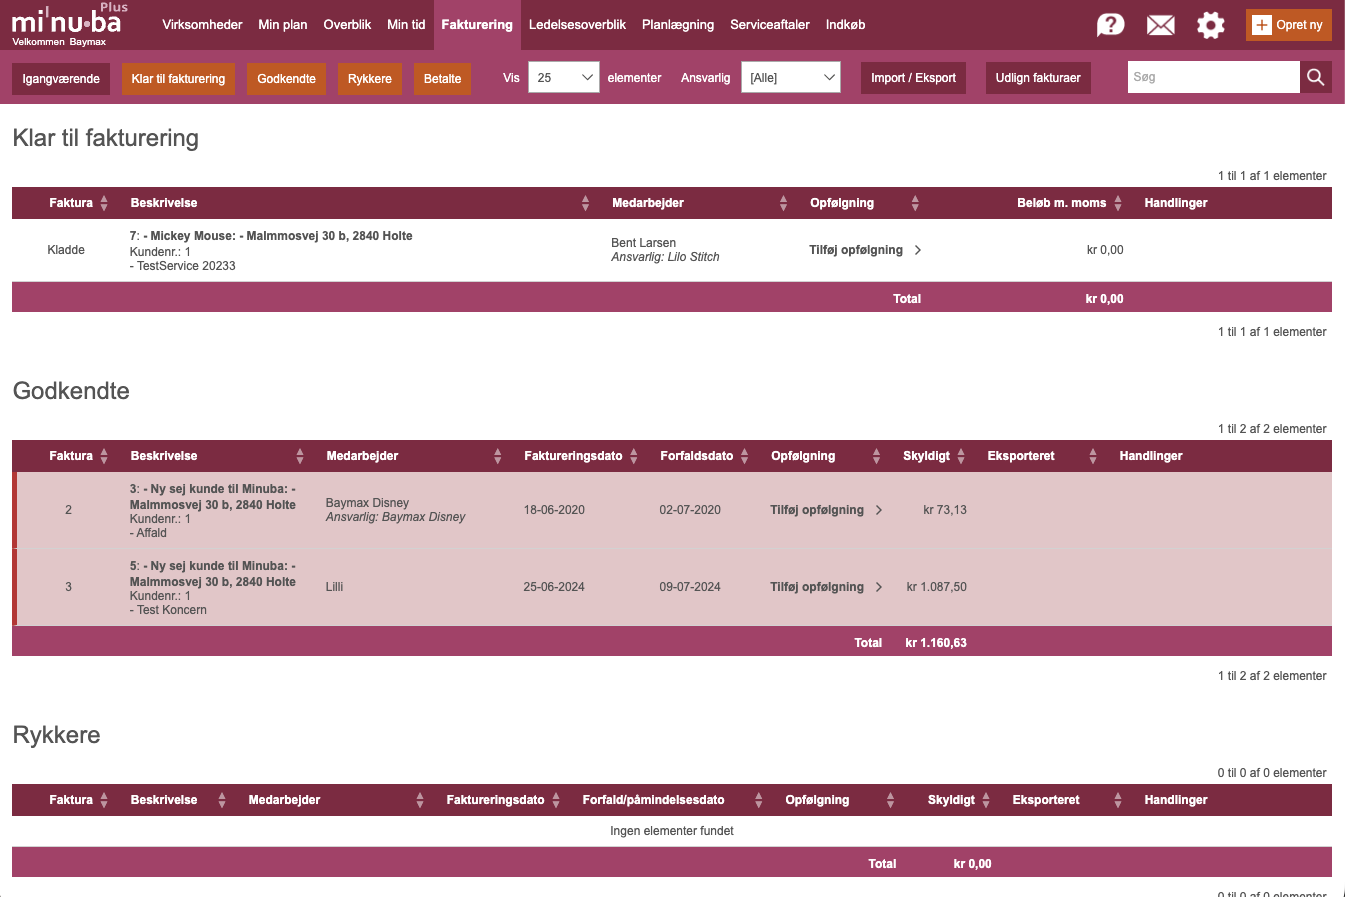Open the messages envelope icon
This screenshot has height=897, width=1345.
pyautogui.click(x=1160, y=25)
